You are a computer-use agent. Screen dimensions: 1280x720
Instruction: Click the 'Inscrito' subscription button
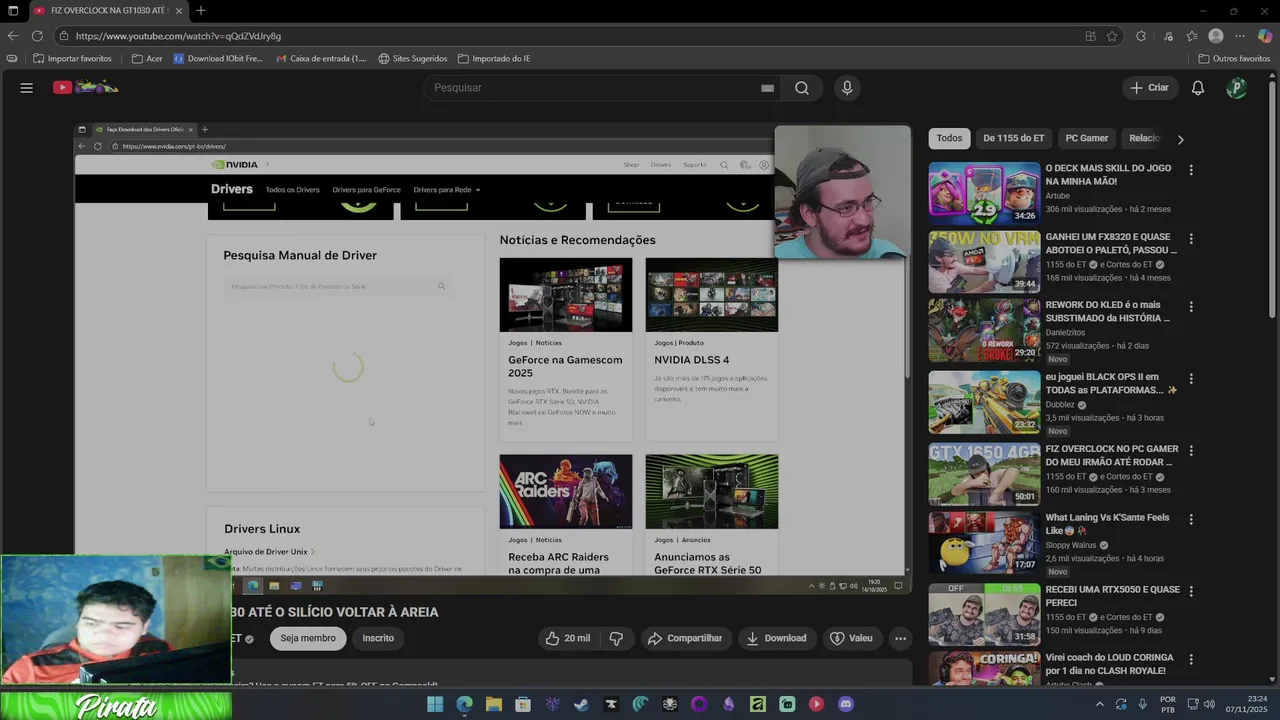point(378,638)
